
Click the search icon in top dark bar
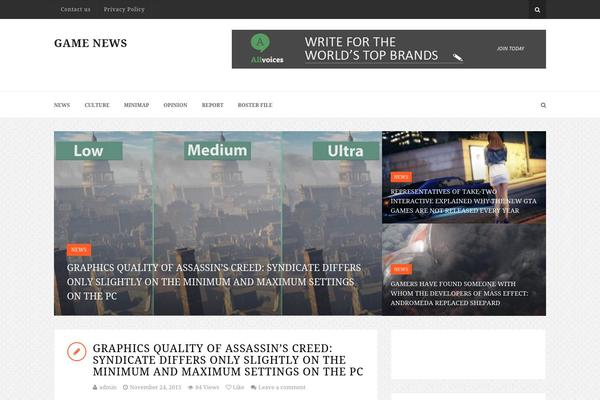[x=537, y=10]
